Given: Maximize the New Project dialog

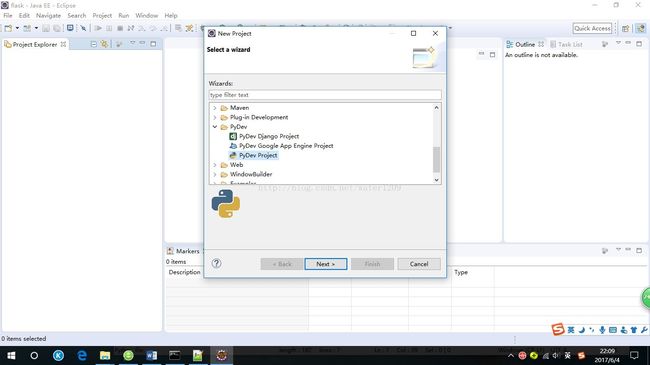Looking at the screenshot, I should tap(413, 33).
